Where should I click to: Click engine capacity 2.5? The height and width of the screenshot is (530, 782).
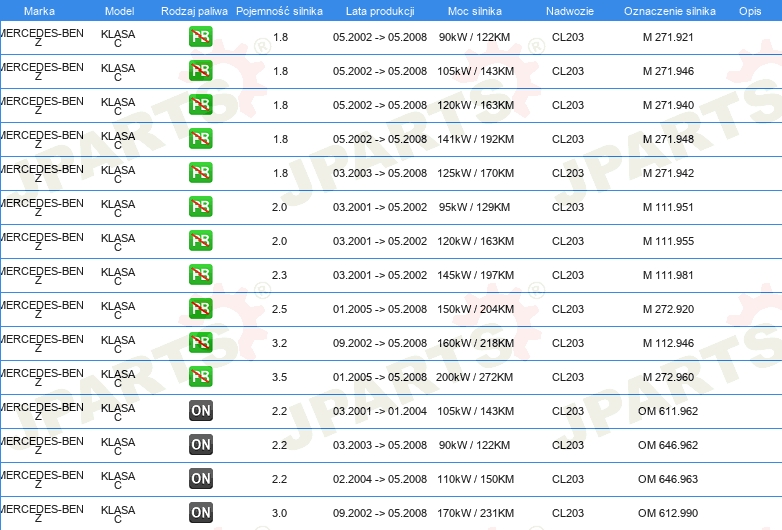pos(279,309)
